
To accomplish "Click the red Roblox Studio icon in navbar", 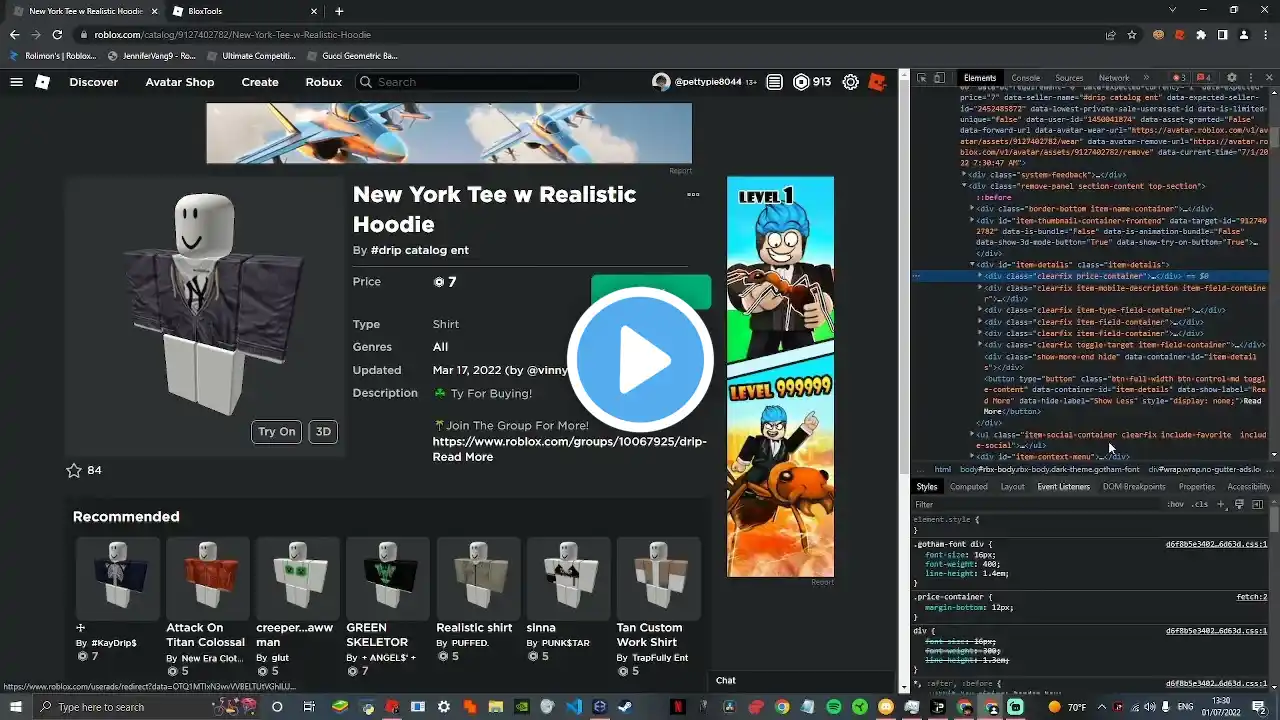I will tap(877, 82).
